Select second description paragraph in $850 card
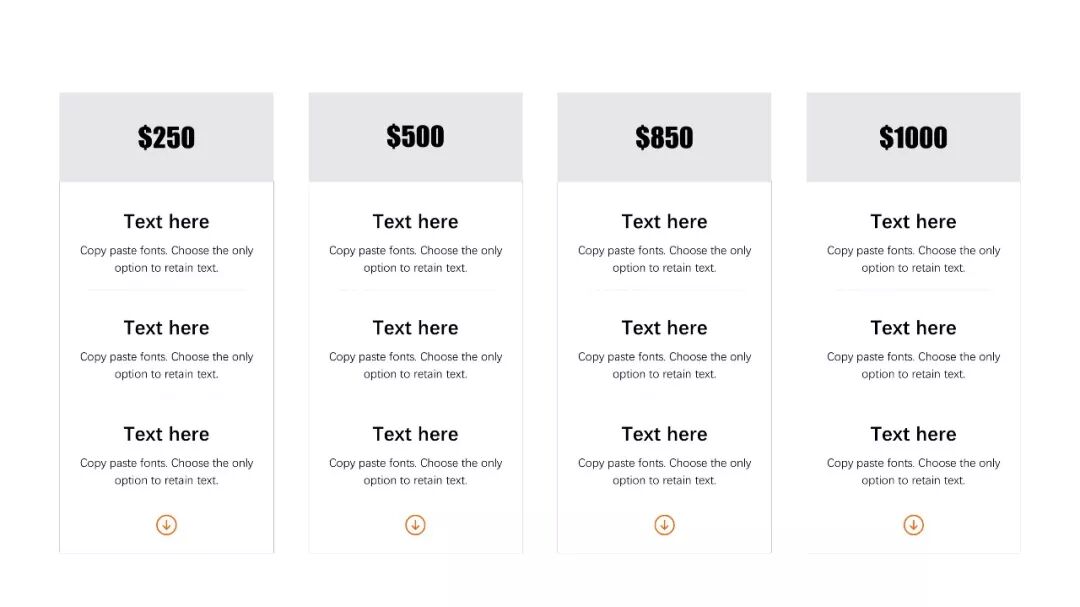Image resolution: width=1080 pixels, height=607 pixels. point(664,365)
